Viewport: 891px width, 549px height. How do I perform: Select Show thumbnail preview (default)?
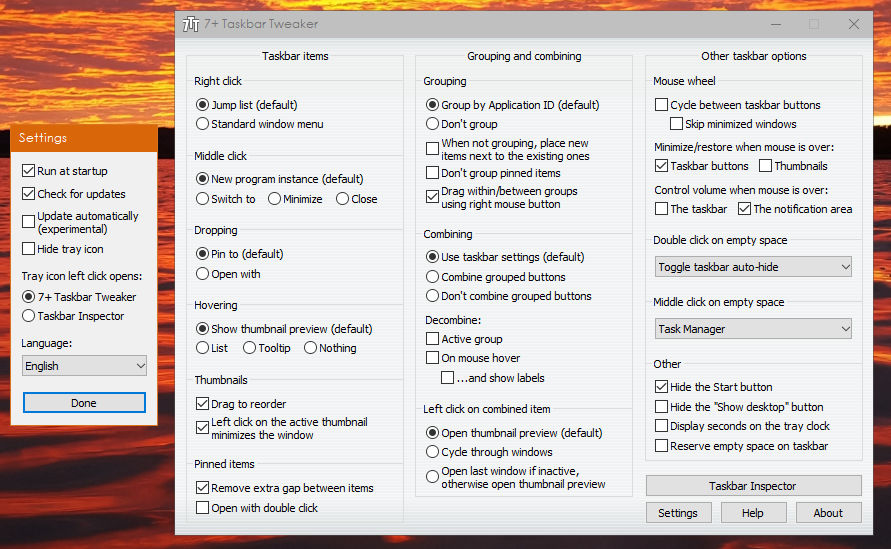pyautogui.click(x=284, y=329)
